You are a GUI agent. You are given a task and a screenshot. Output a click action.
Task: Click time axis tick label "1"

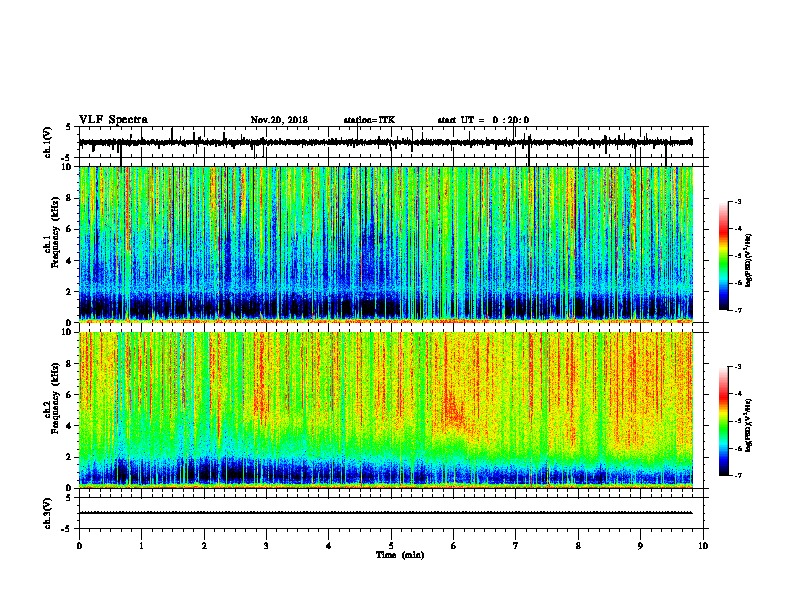click(x=142, y=546)
